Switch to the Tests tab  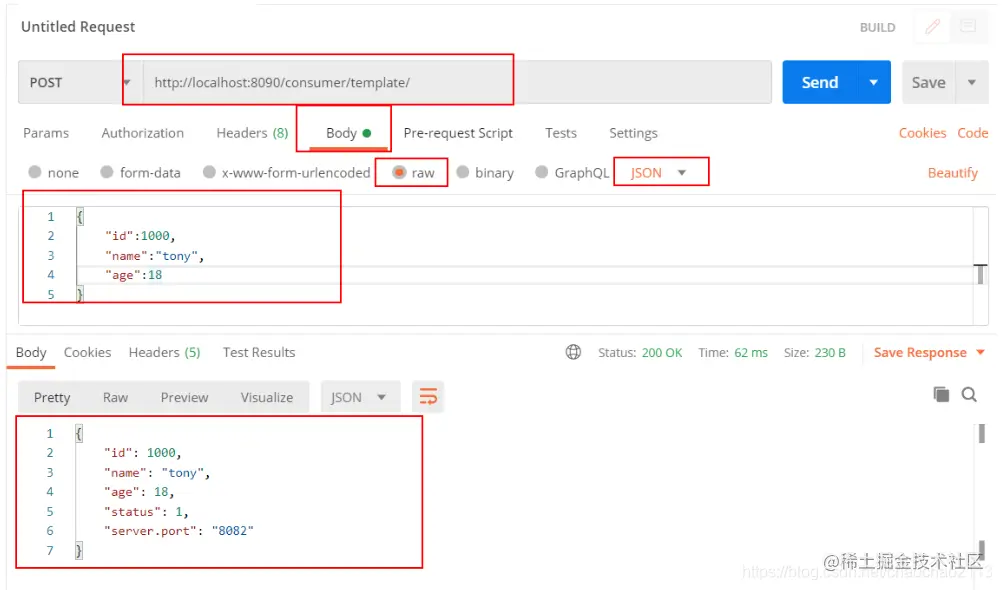(x=561, y=133)
